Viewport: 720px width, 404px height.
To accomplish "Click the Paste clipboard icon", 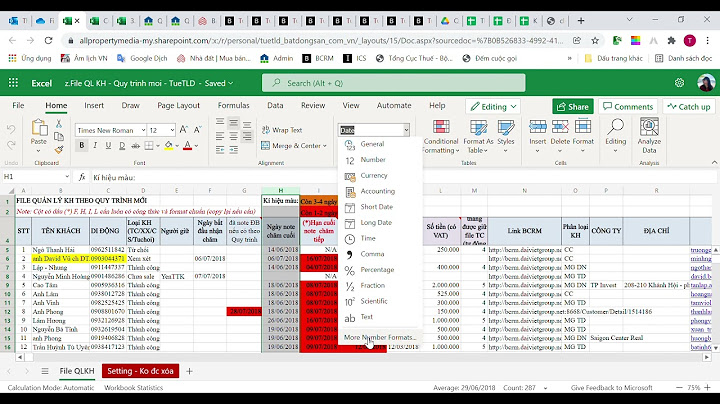I will pyautogui.click(x=39, y=127).
